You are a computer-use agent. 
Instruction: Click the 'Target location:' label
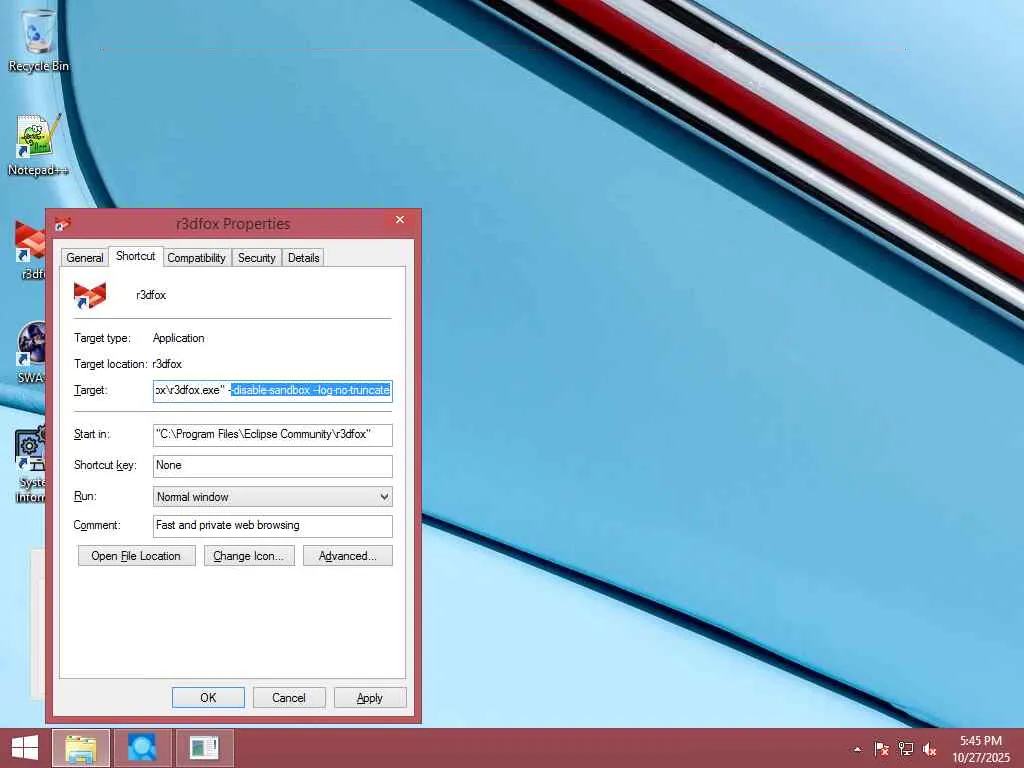pos(110,364)
